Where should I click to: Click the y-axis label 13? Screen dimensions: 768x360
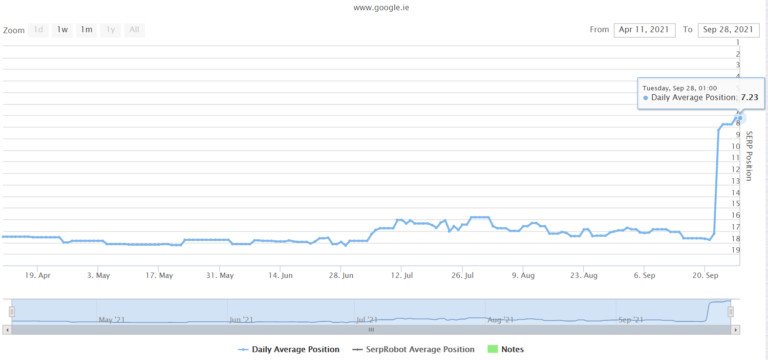(x=736, y=181)
